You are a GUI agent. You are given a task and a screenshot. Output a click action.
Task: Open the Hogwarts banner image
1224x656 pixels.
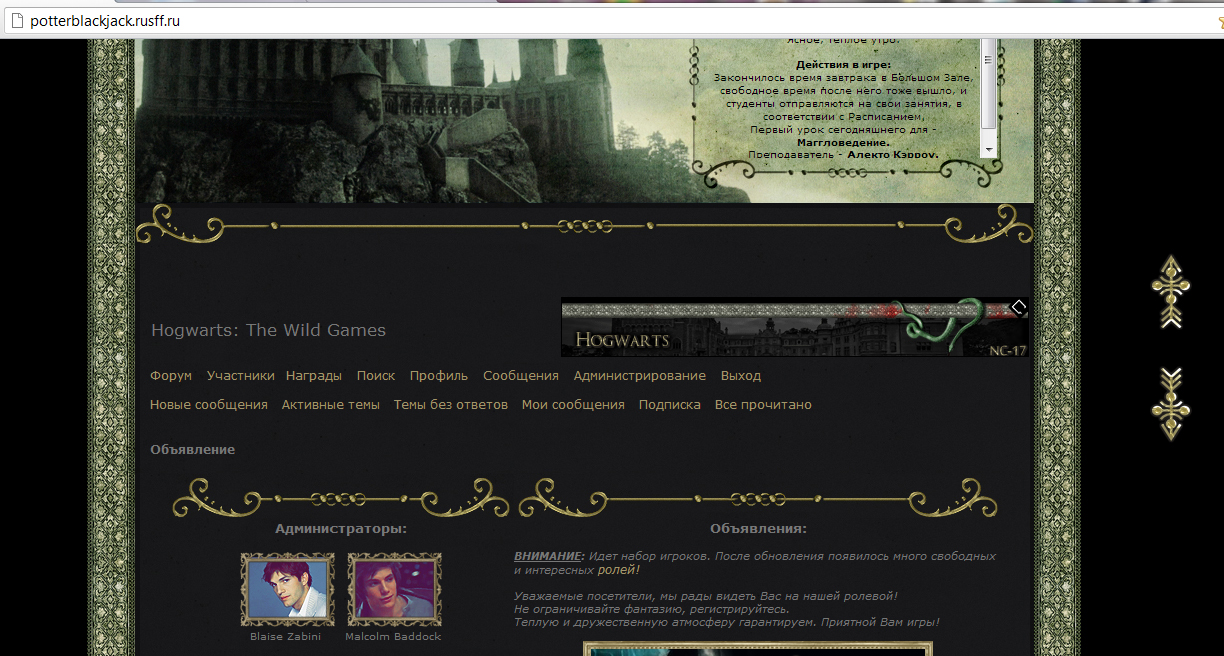[794, 327]
